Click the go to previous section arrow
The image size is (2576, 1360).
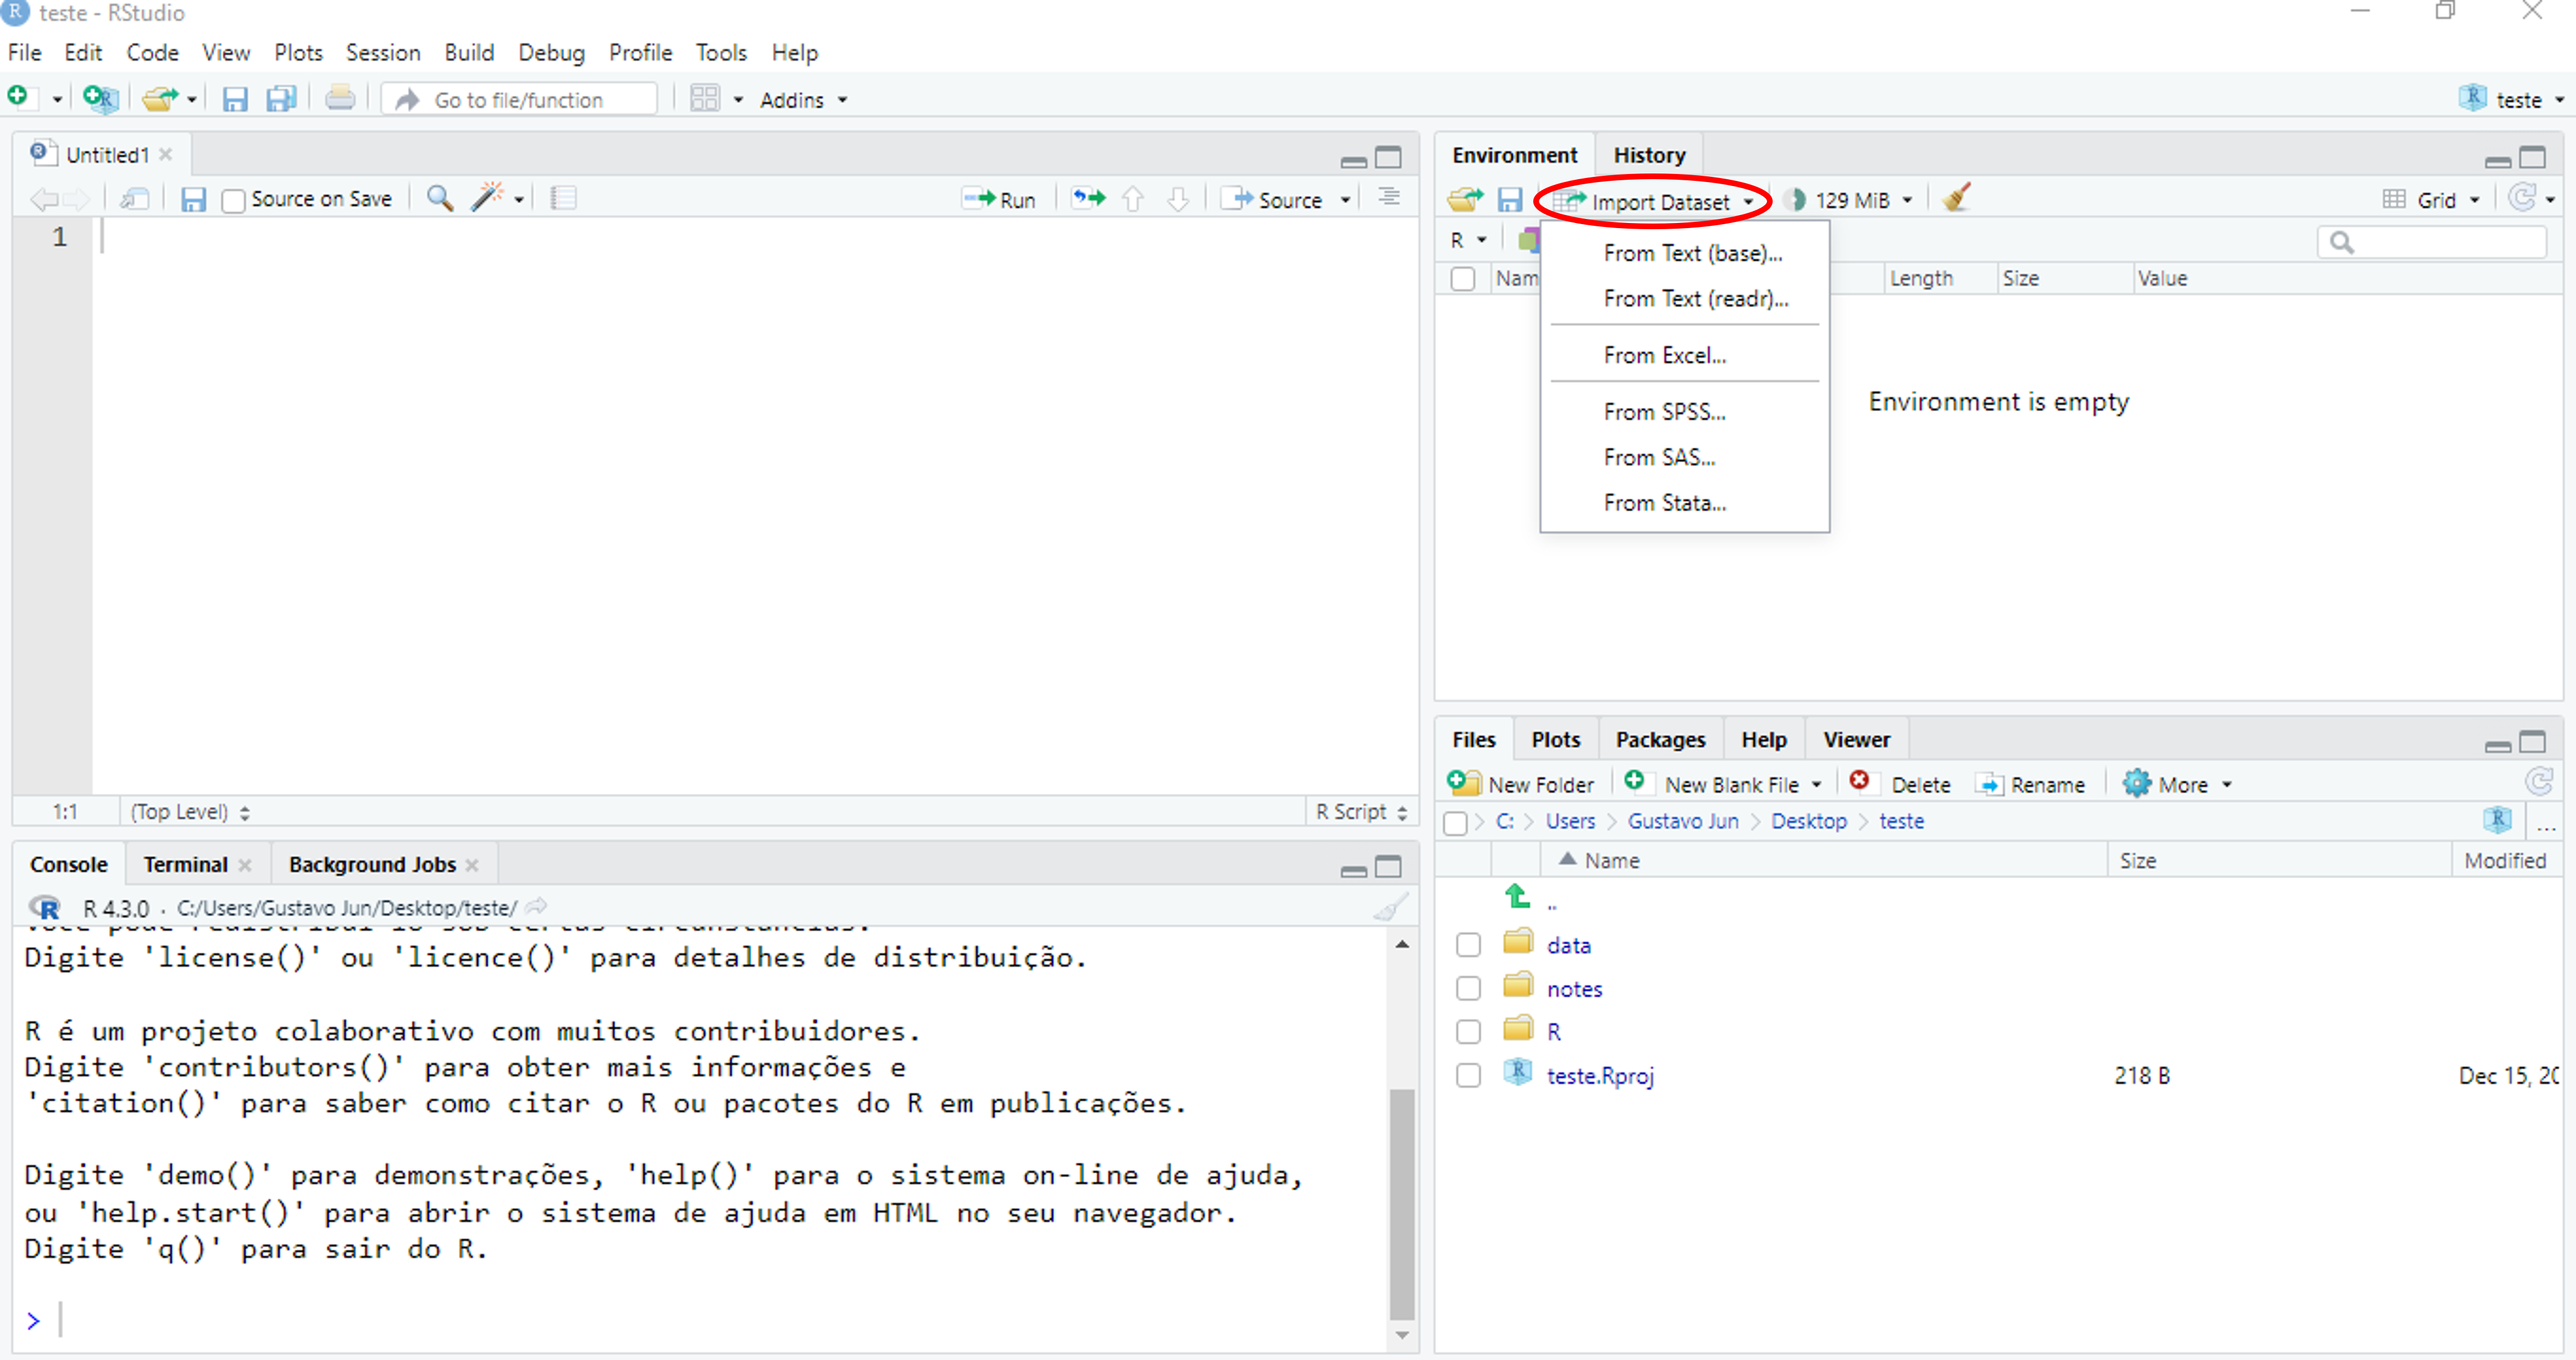[x=1133, y=199]
